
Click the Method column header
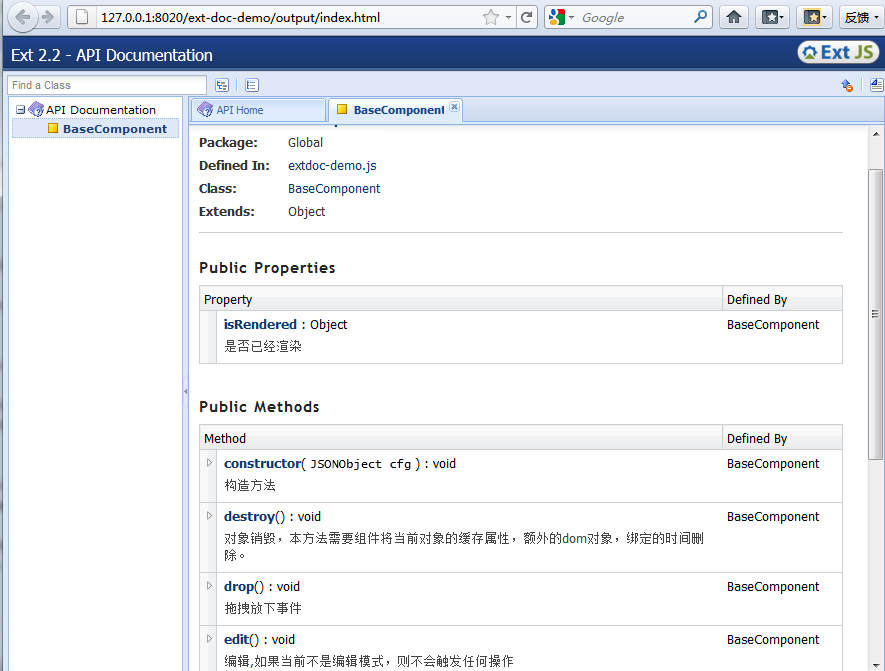[461, 438]
